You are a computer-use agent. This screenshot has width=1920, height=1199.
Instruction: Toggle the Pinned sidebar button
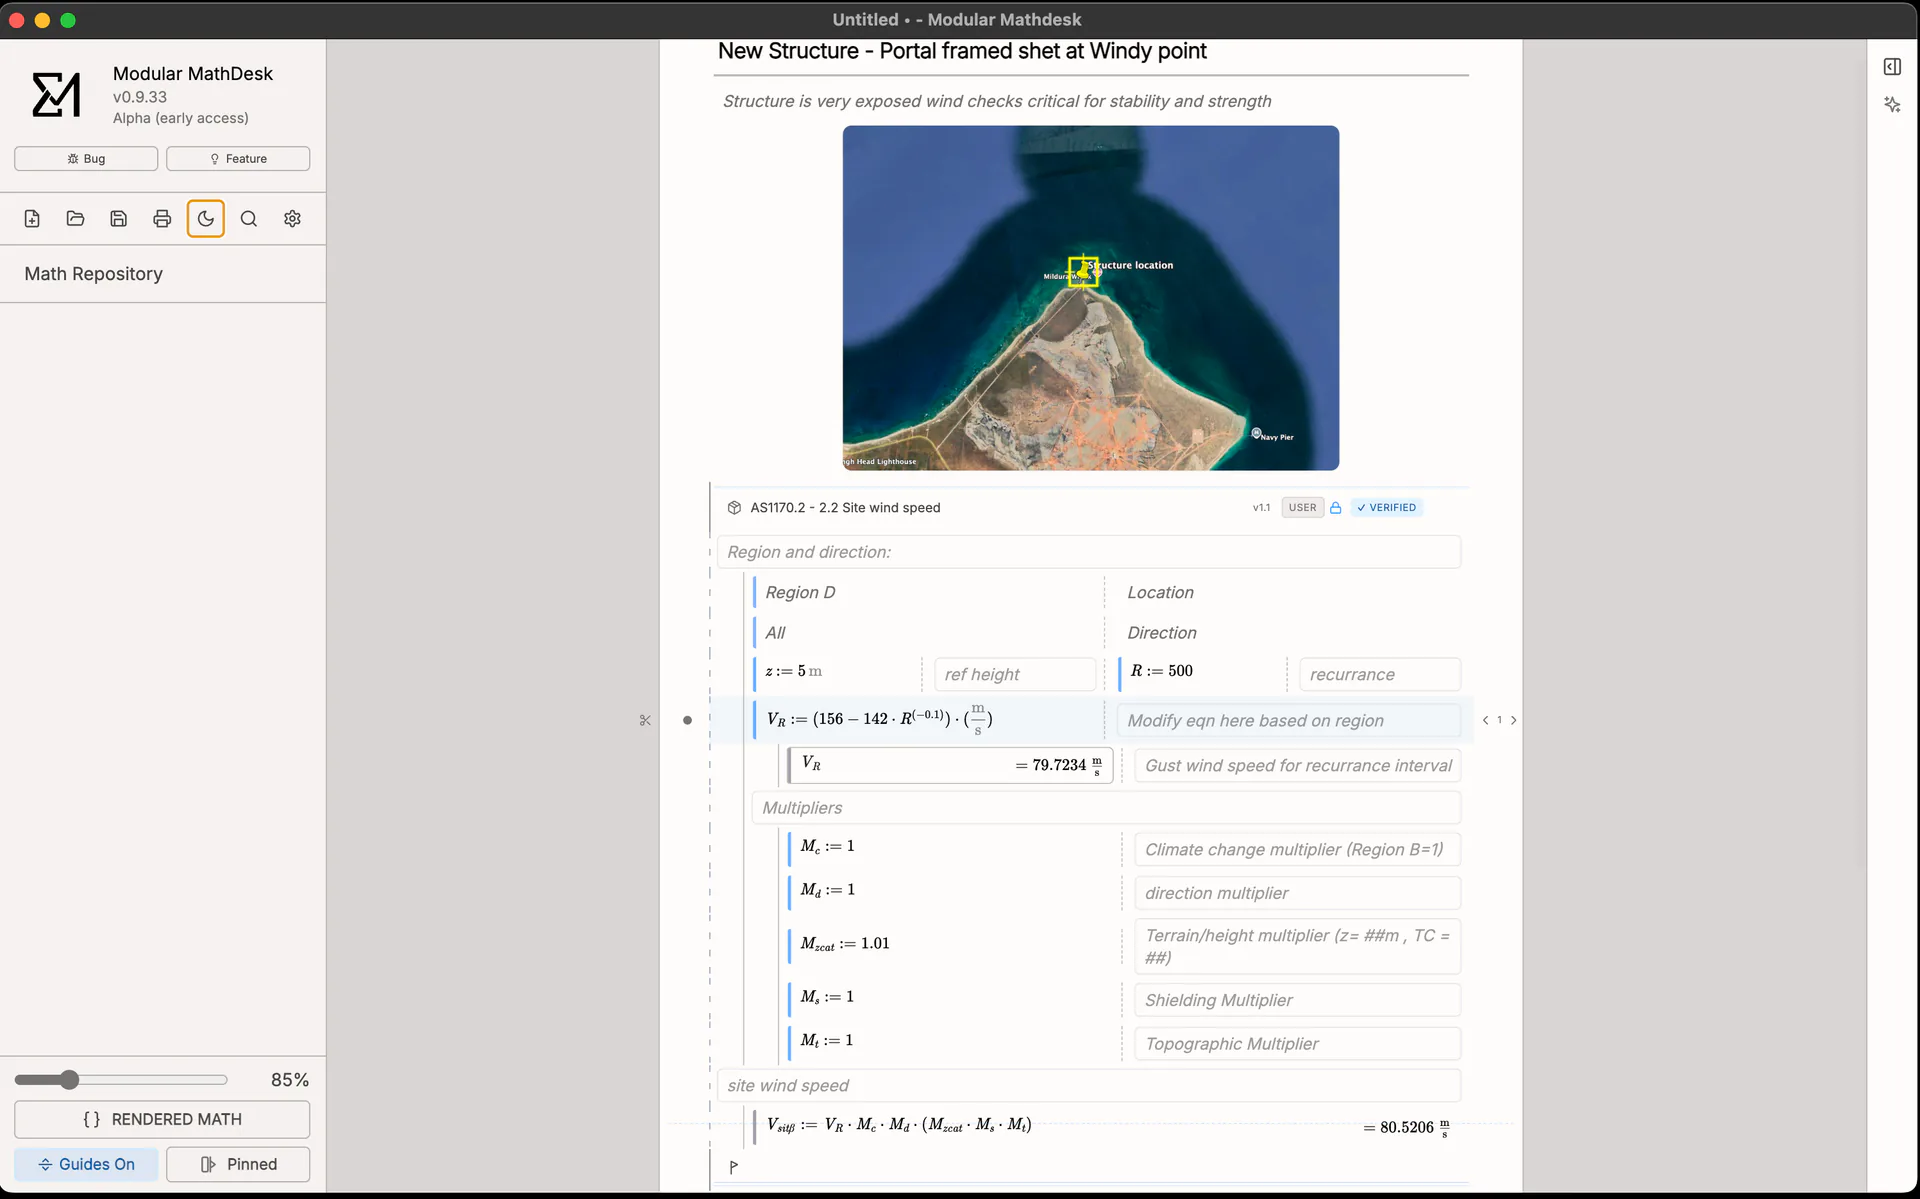(238, 1165)
